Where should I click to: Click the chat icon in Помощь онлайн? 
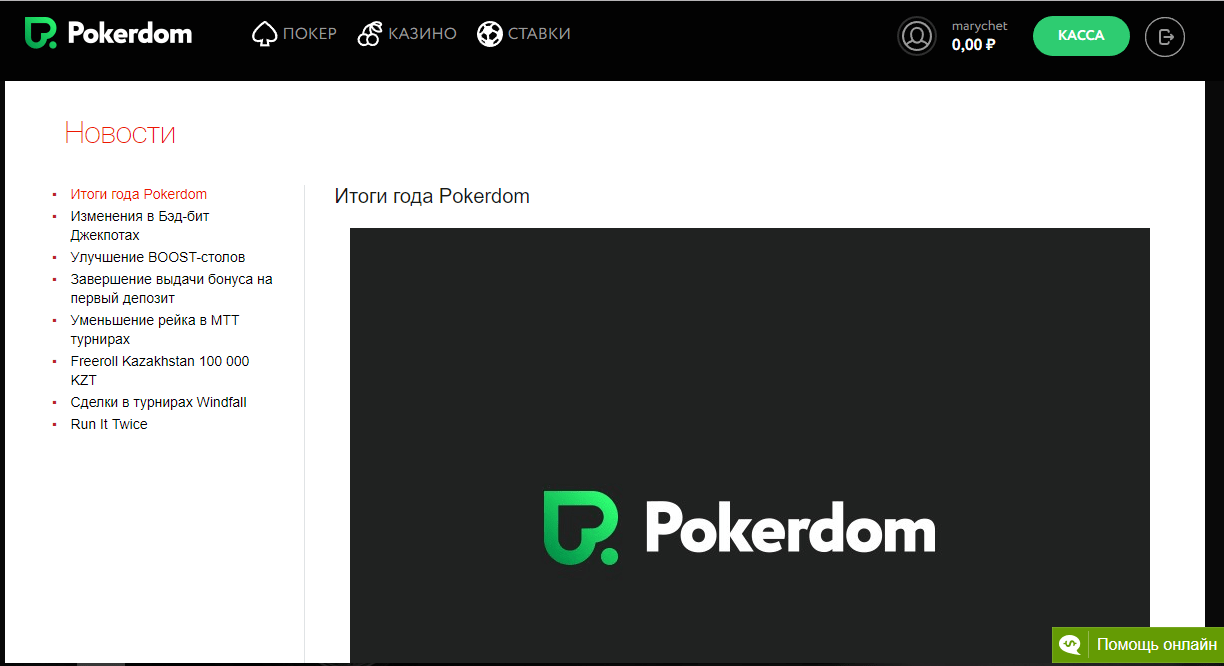(1071, 645)
